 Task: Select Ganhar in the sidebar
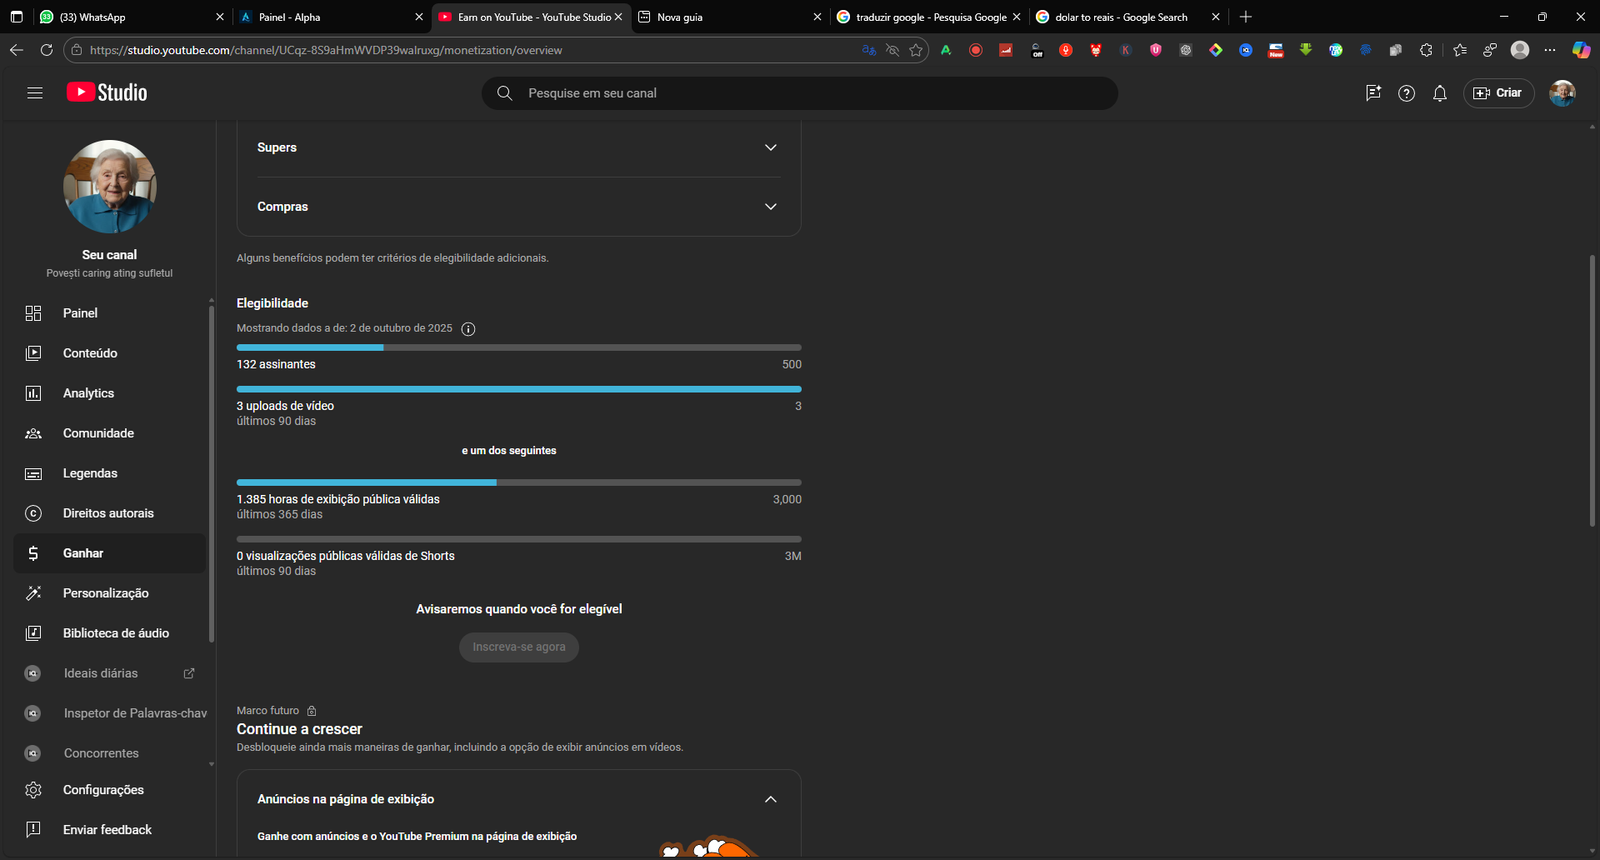(109, 553)
